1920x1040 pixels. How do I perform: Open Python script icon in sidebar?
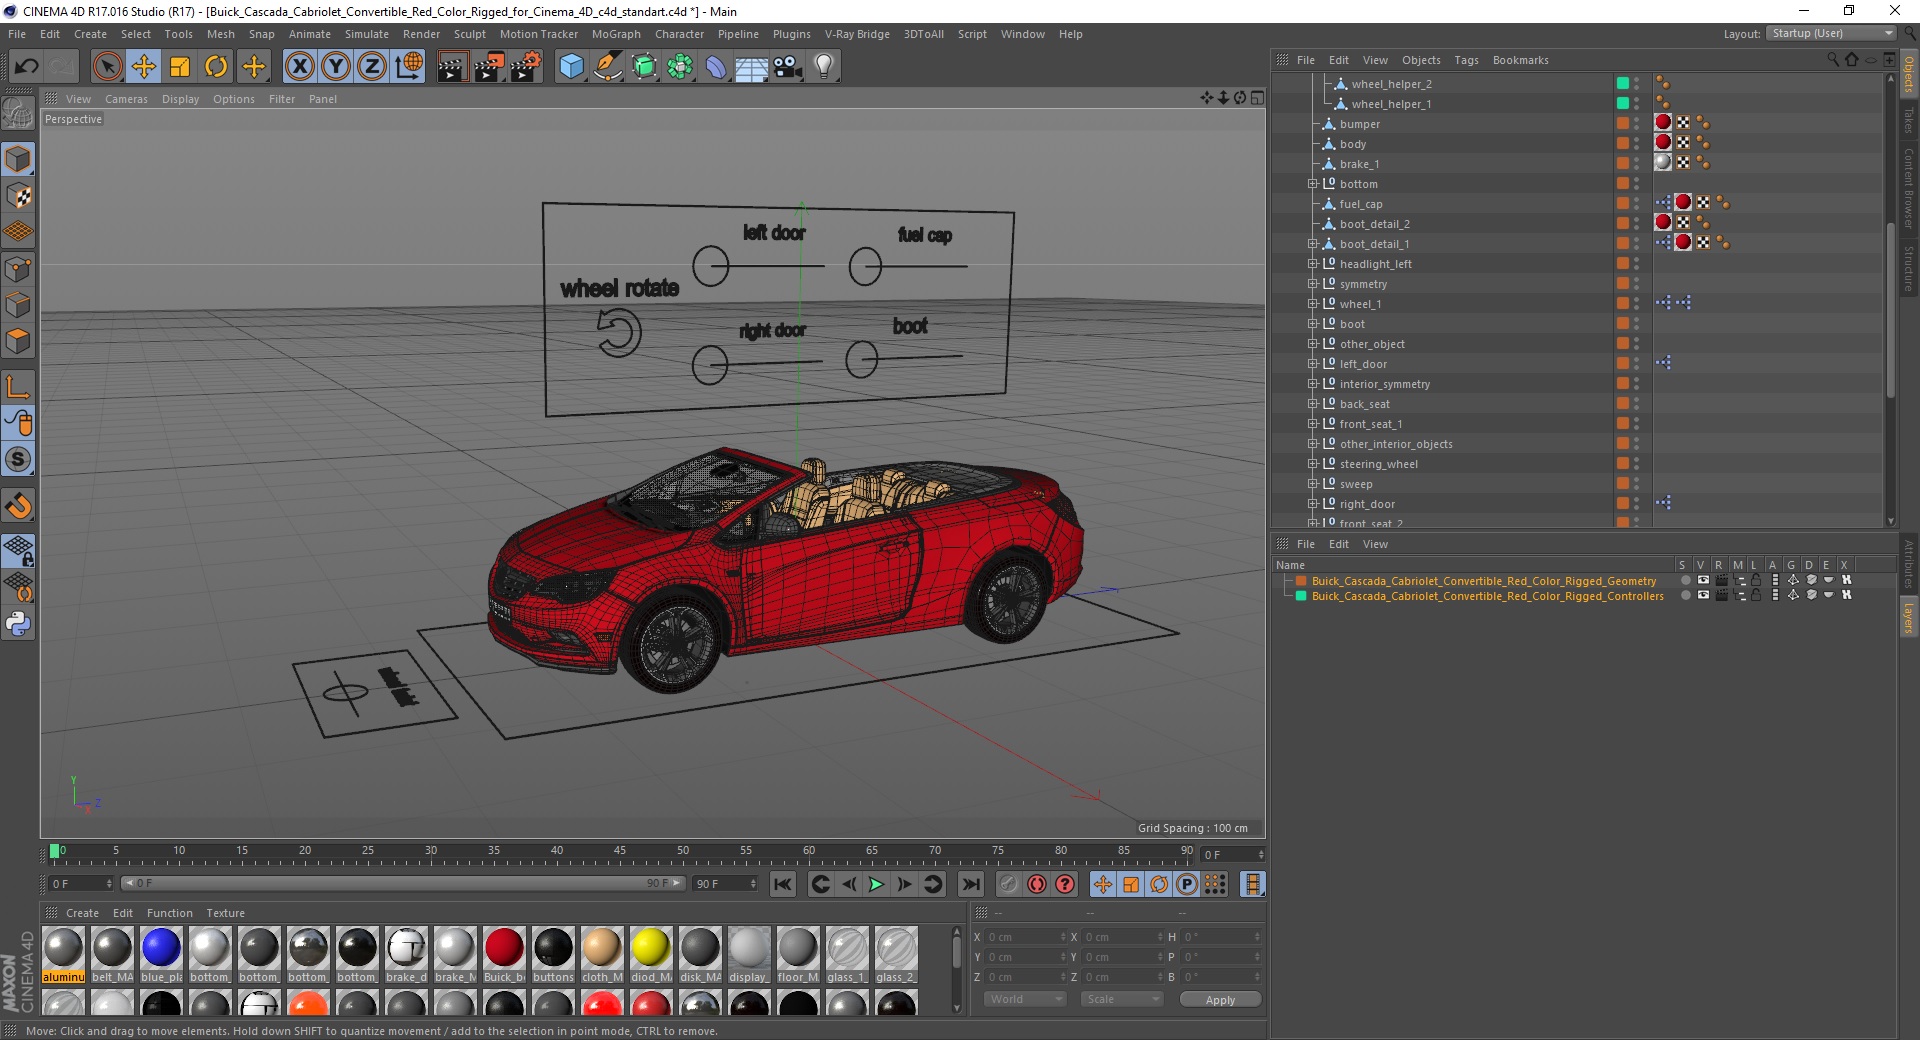[18, 624]
